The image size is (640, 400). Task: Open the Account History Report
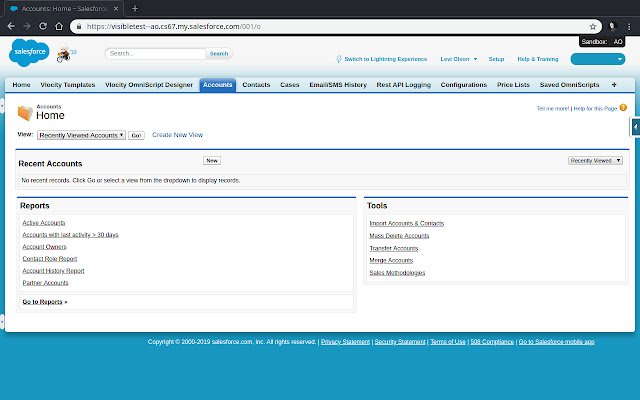coord(53,271)
